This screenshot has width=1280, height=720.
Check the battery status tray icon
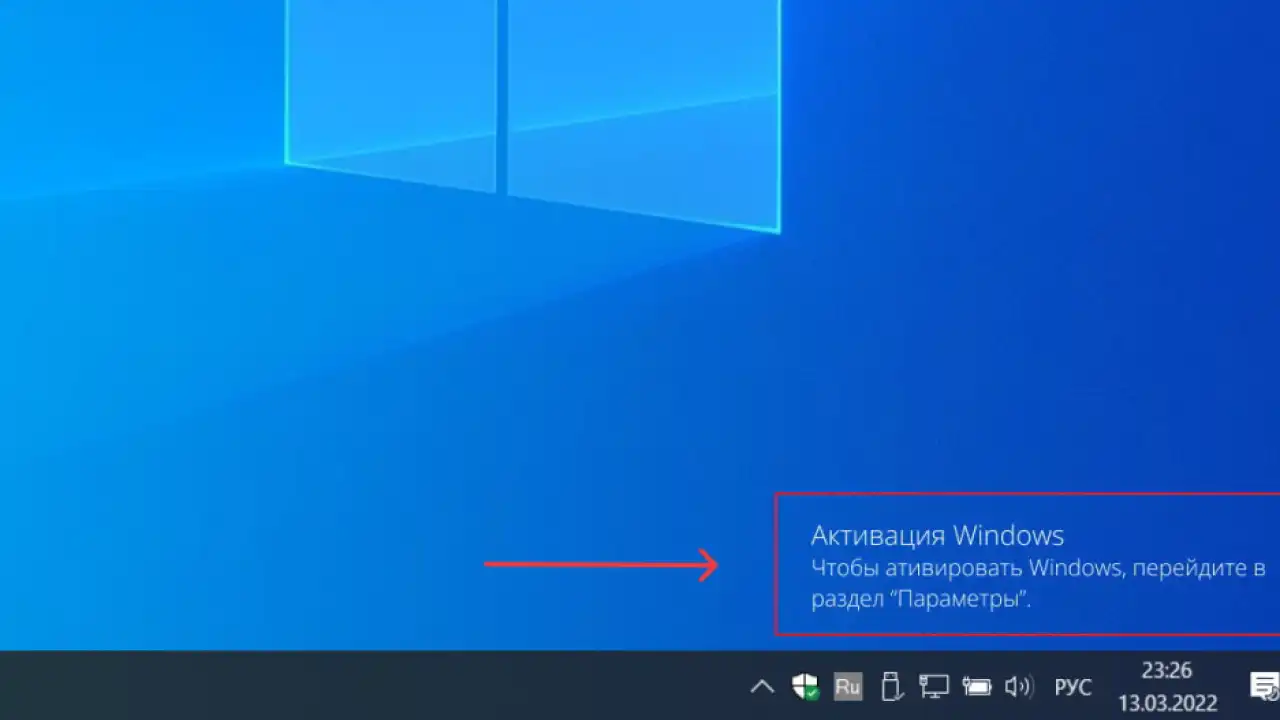click(x=977, y=686)
